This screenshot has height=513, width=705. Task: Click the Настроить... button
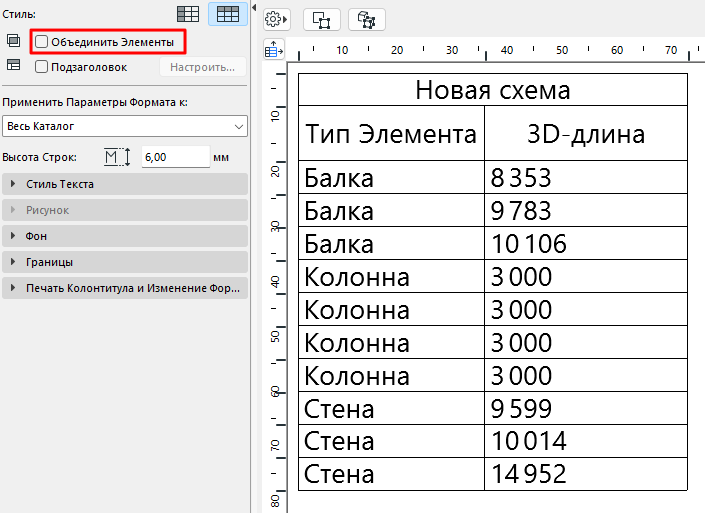click(x=202, y=67)
